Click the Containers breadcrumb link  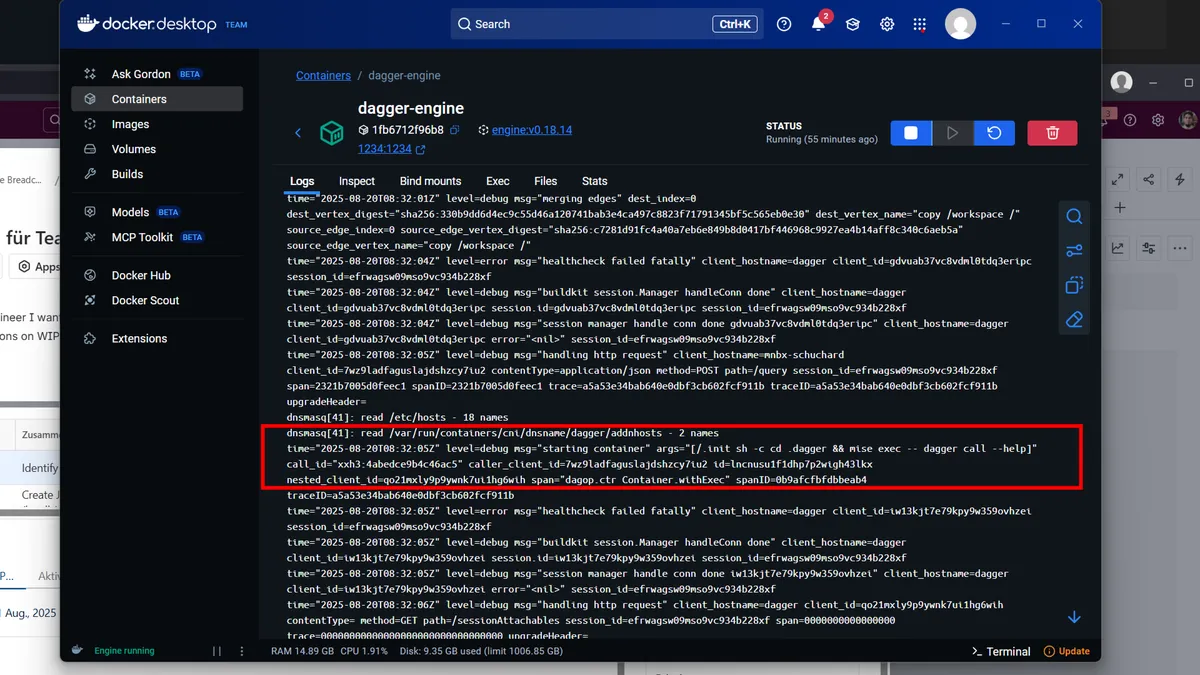[x=323, y=75]
